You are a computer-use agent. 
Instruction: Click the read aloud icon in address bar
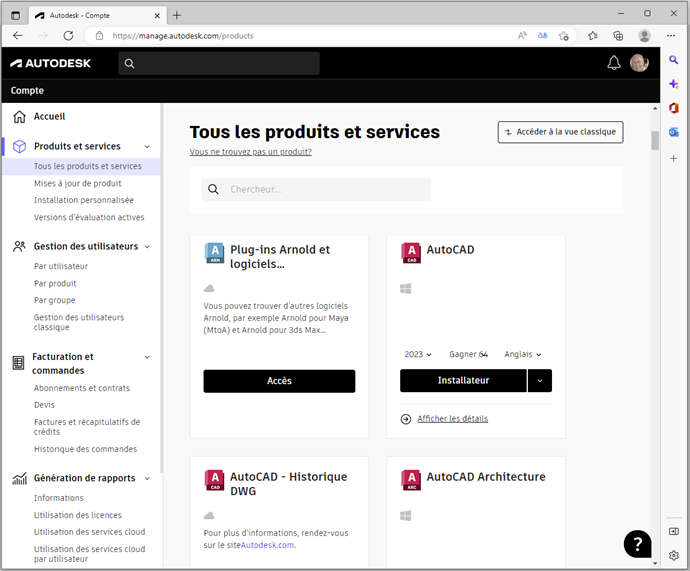point(522,36)
